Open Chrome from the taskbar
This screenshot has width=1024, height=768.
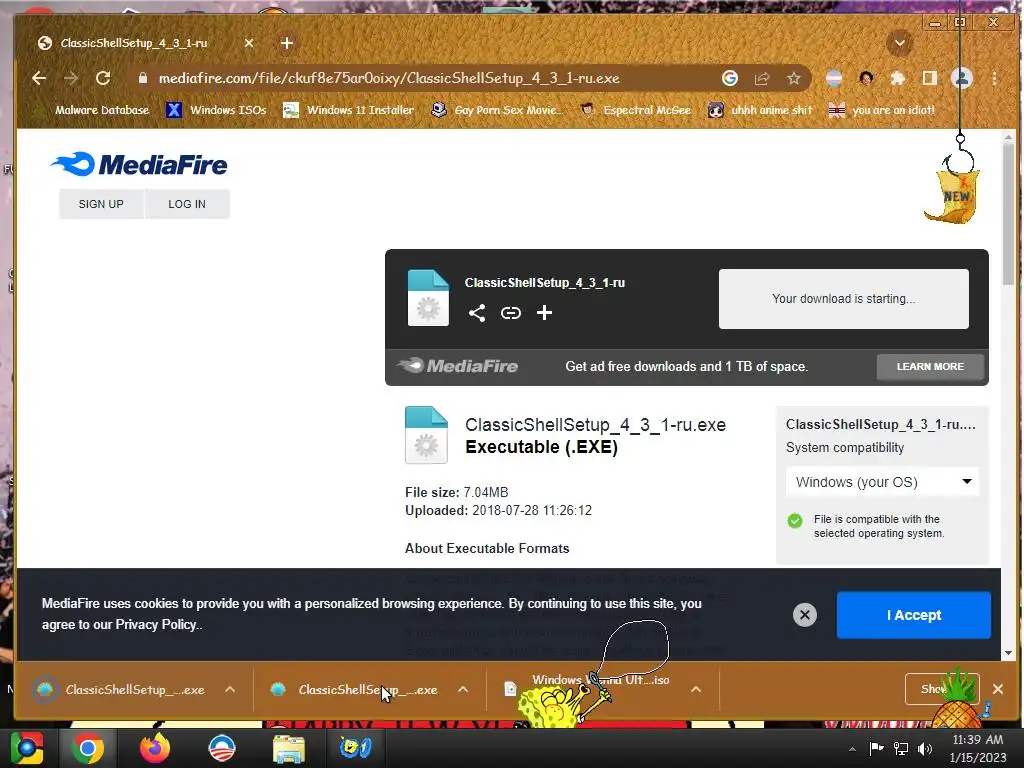[x=88, y=748]
